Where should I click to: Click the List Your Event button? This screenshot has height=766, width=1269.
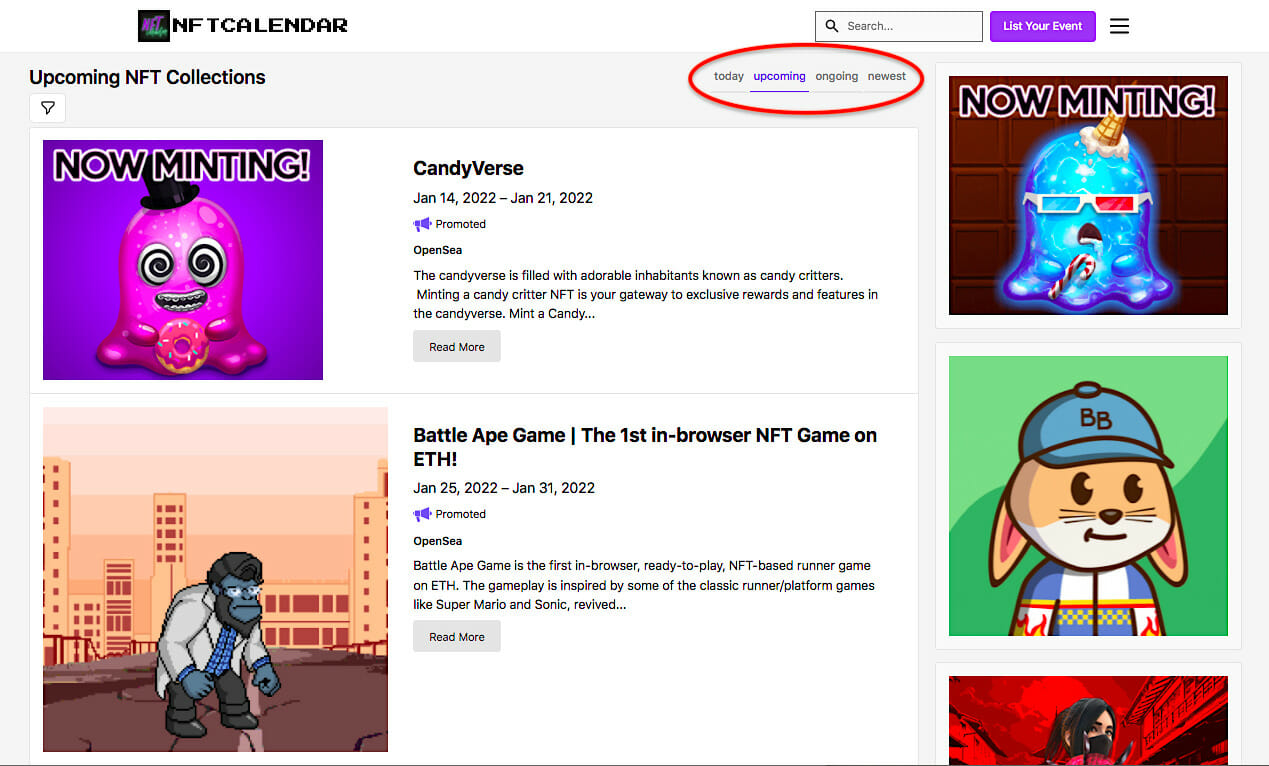point(1043,26)
